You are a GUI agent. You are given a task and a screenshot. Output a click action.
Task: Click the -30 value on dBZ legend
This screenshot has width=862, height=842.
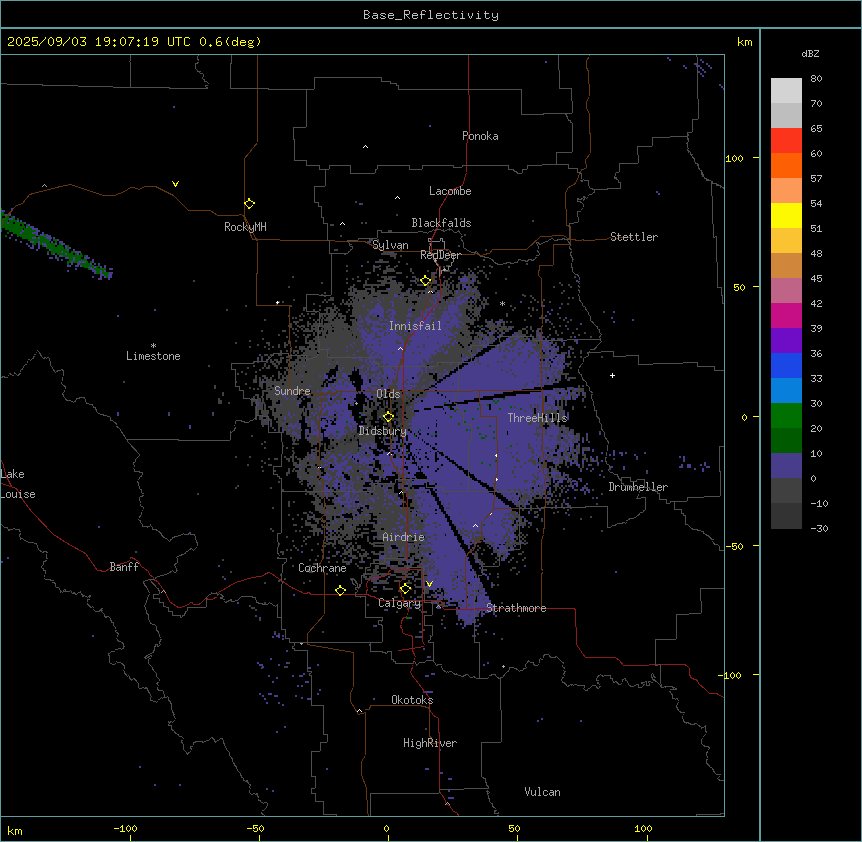coord(819,528)
